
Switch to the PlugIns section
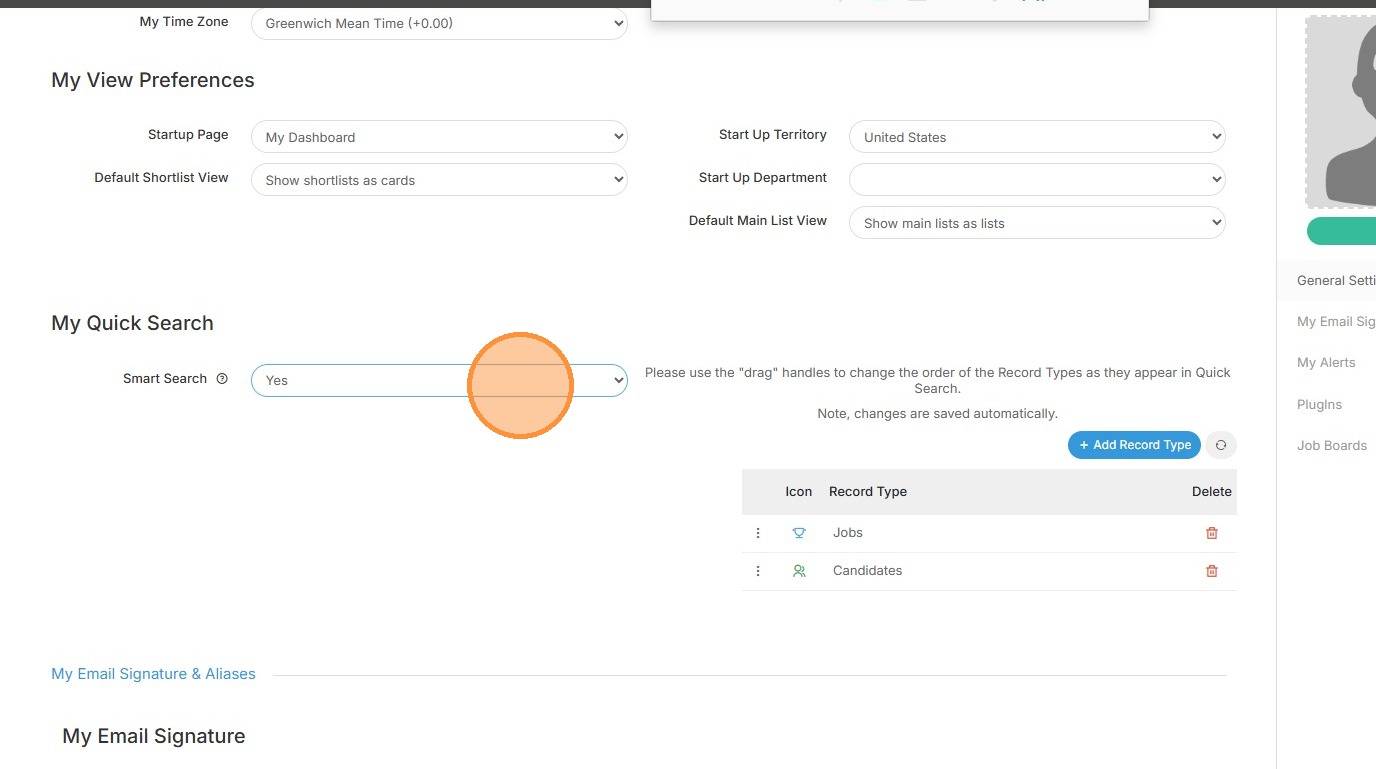tap(1319, 404)
